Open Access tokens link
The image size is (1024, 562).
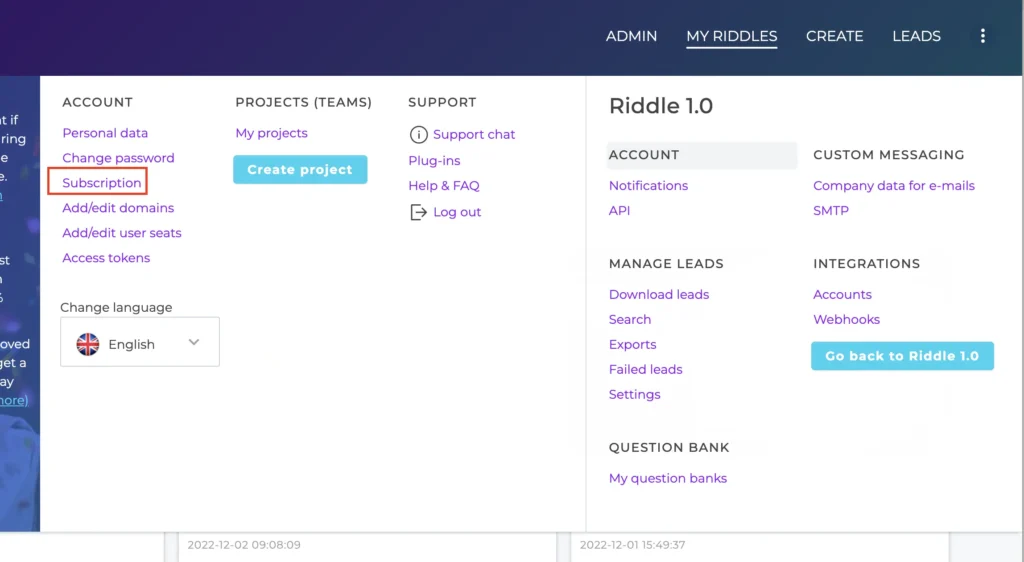106,258
